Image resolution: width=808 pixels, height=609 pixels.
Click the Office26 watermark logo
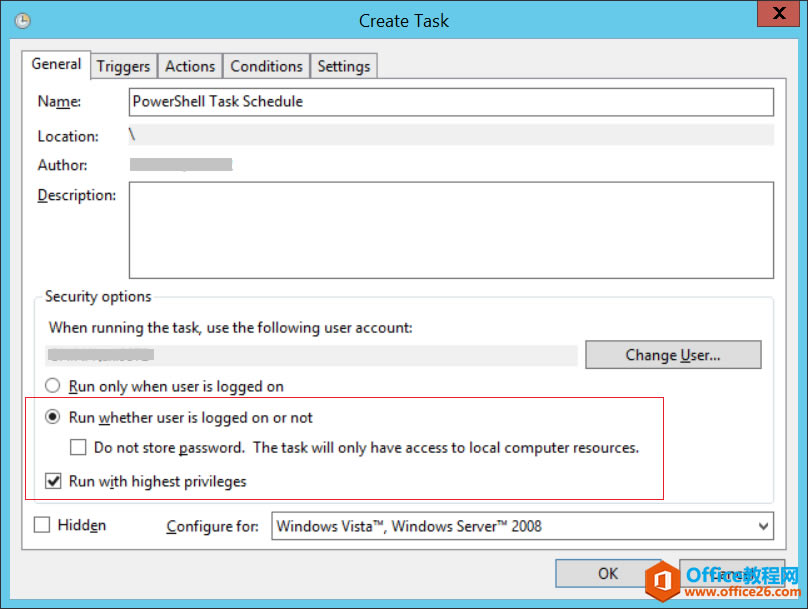point(665,581)
